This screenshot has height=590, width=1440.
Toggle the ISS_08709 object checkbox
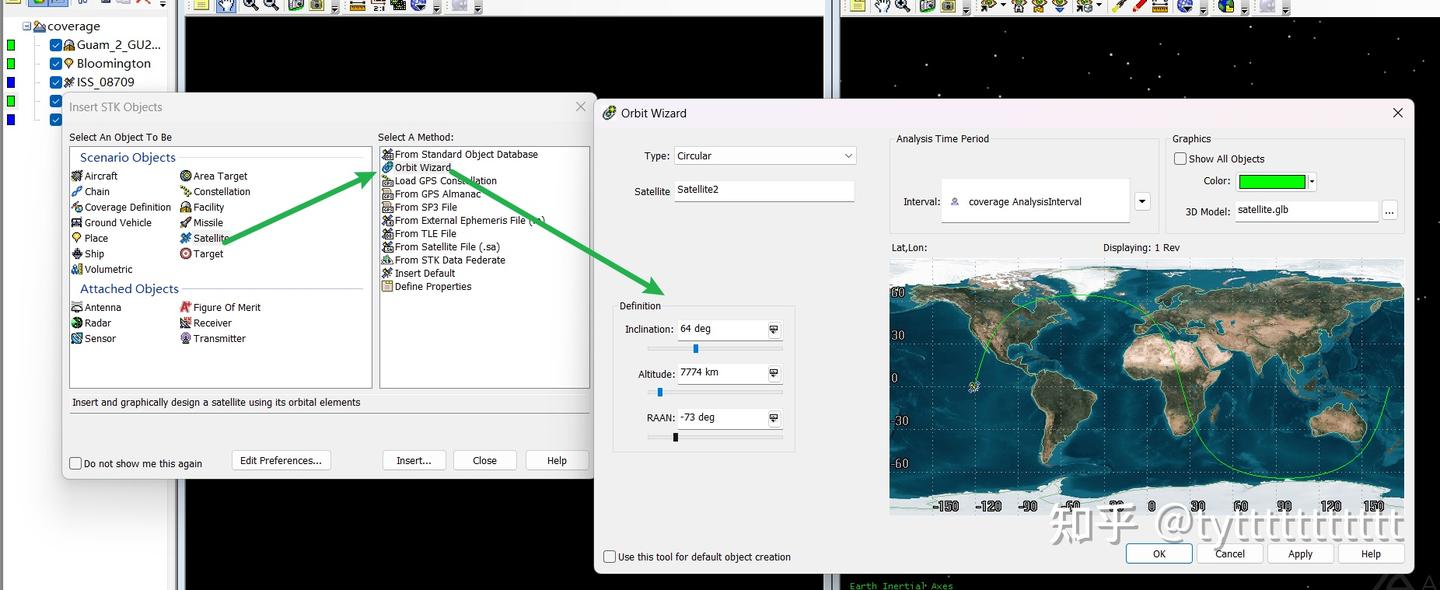pyautogui.click(x=56, y=83)
